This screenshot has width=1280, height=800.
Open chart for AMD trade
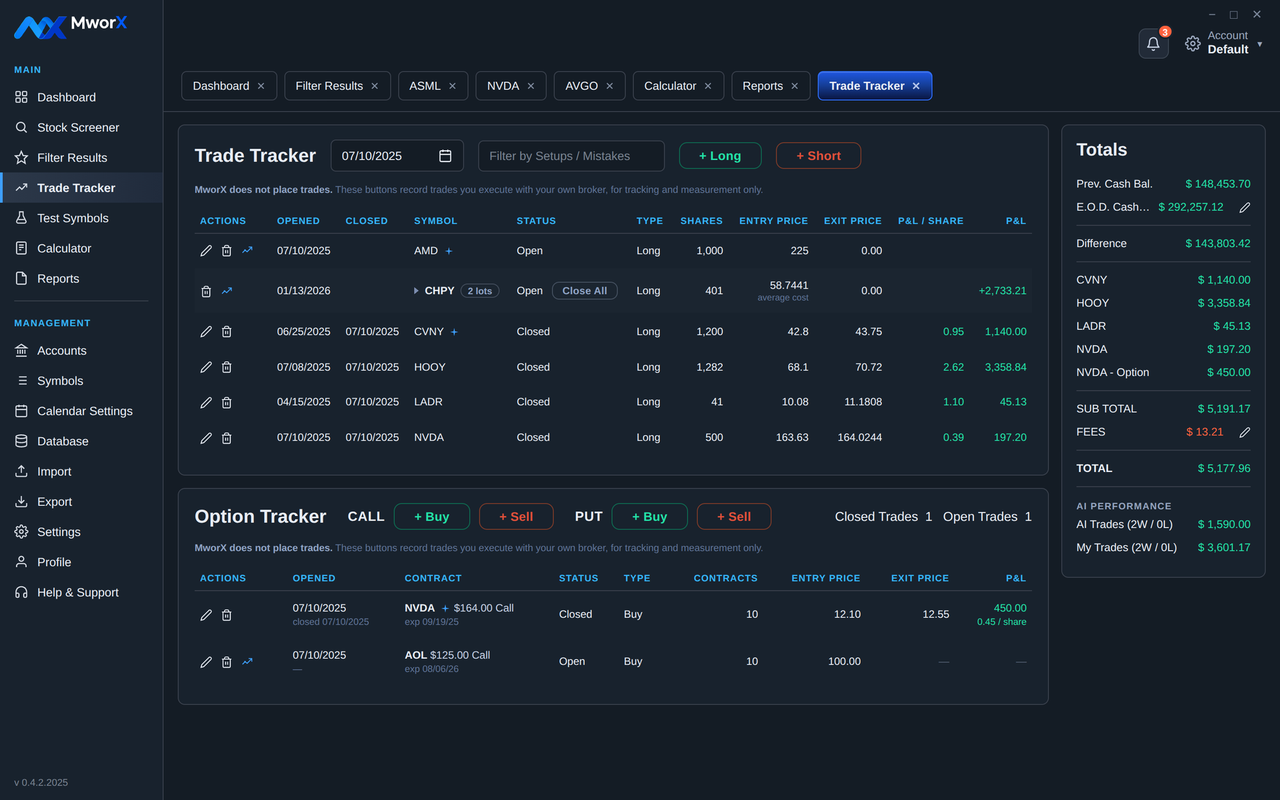tap(248, 251)
